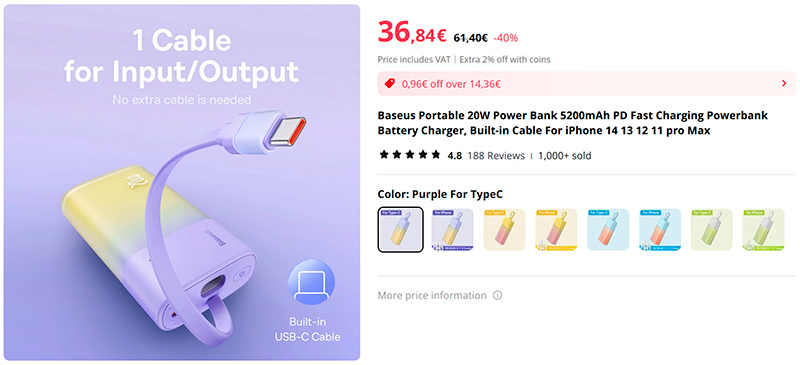
Task: Expand the coupon banner chevron arrow
Action: pos(784,84)
